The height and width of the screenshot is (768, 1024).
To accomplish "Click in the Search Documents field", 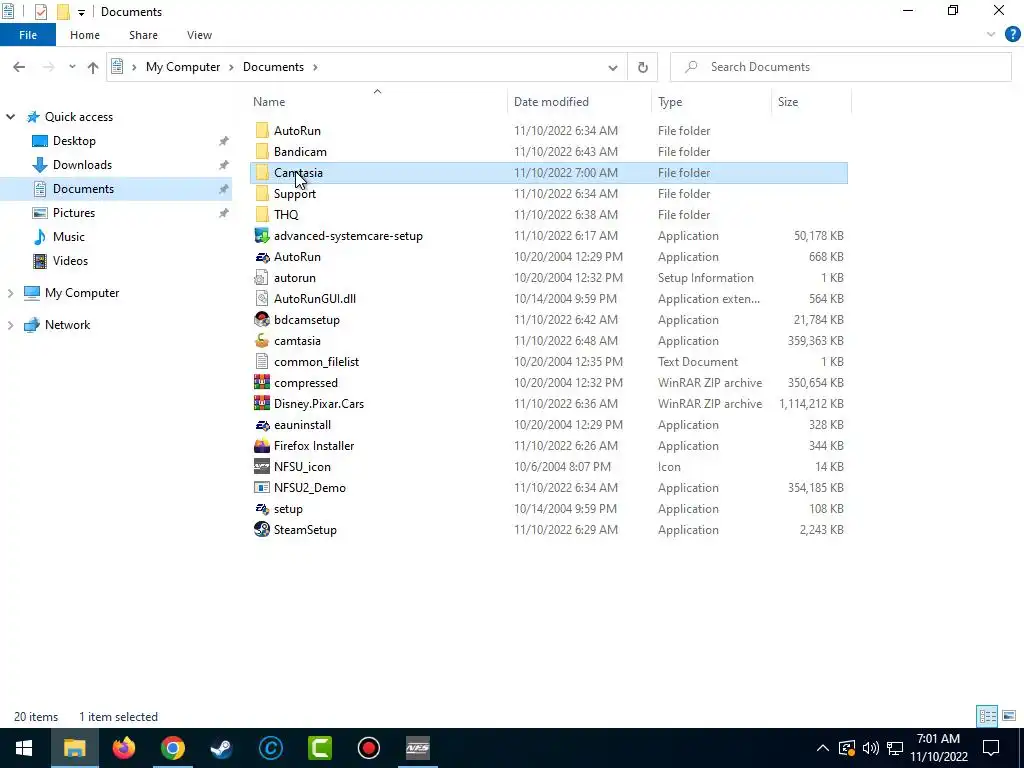I will pos(840,67).
